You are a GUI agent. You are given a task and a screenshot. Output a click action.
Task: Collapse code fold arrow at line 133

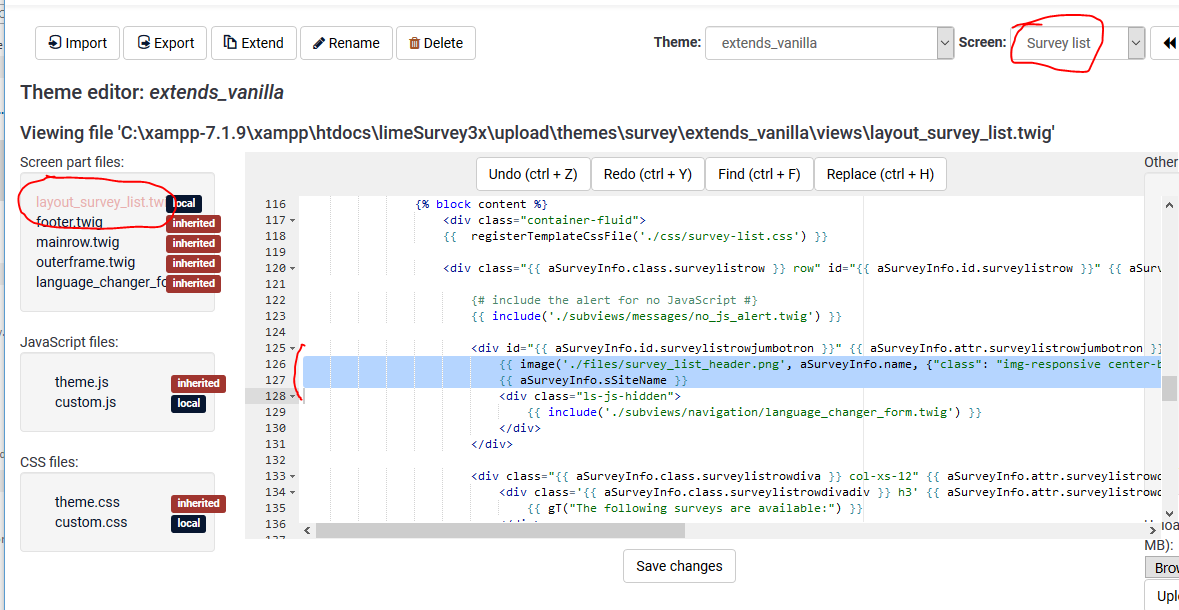(x=291, y=476)
